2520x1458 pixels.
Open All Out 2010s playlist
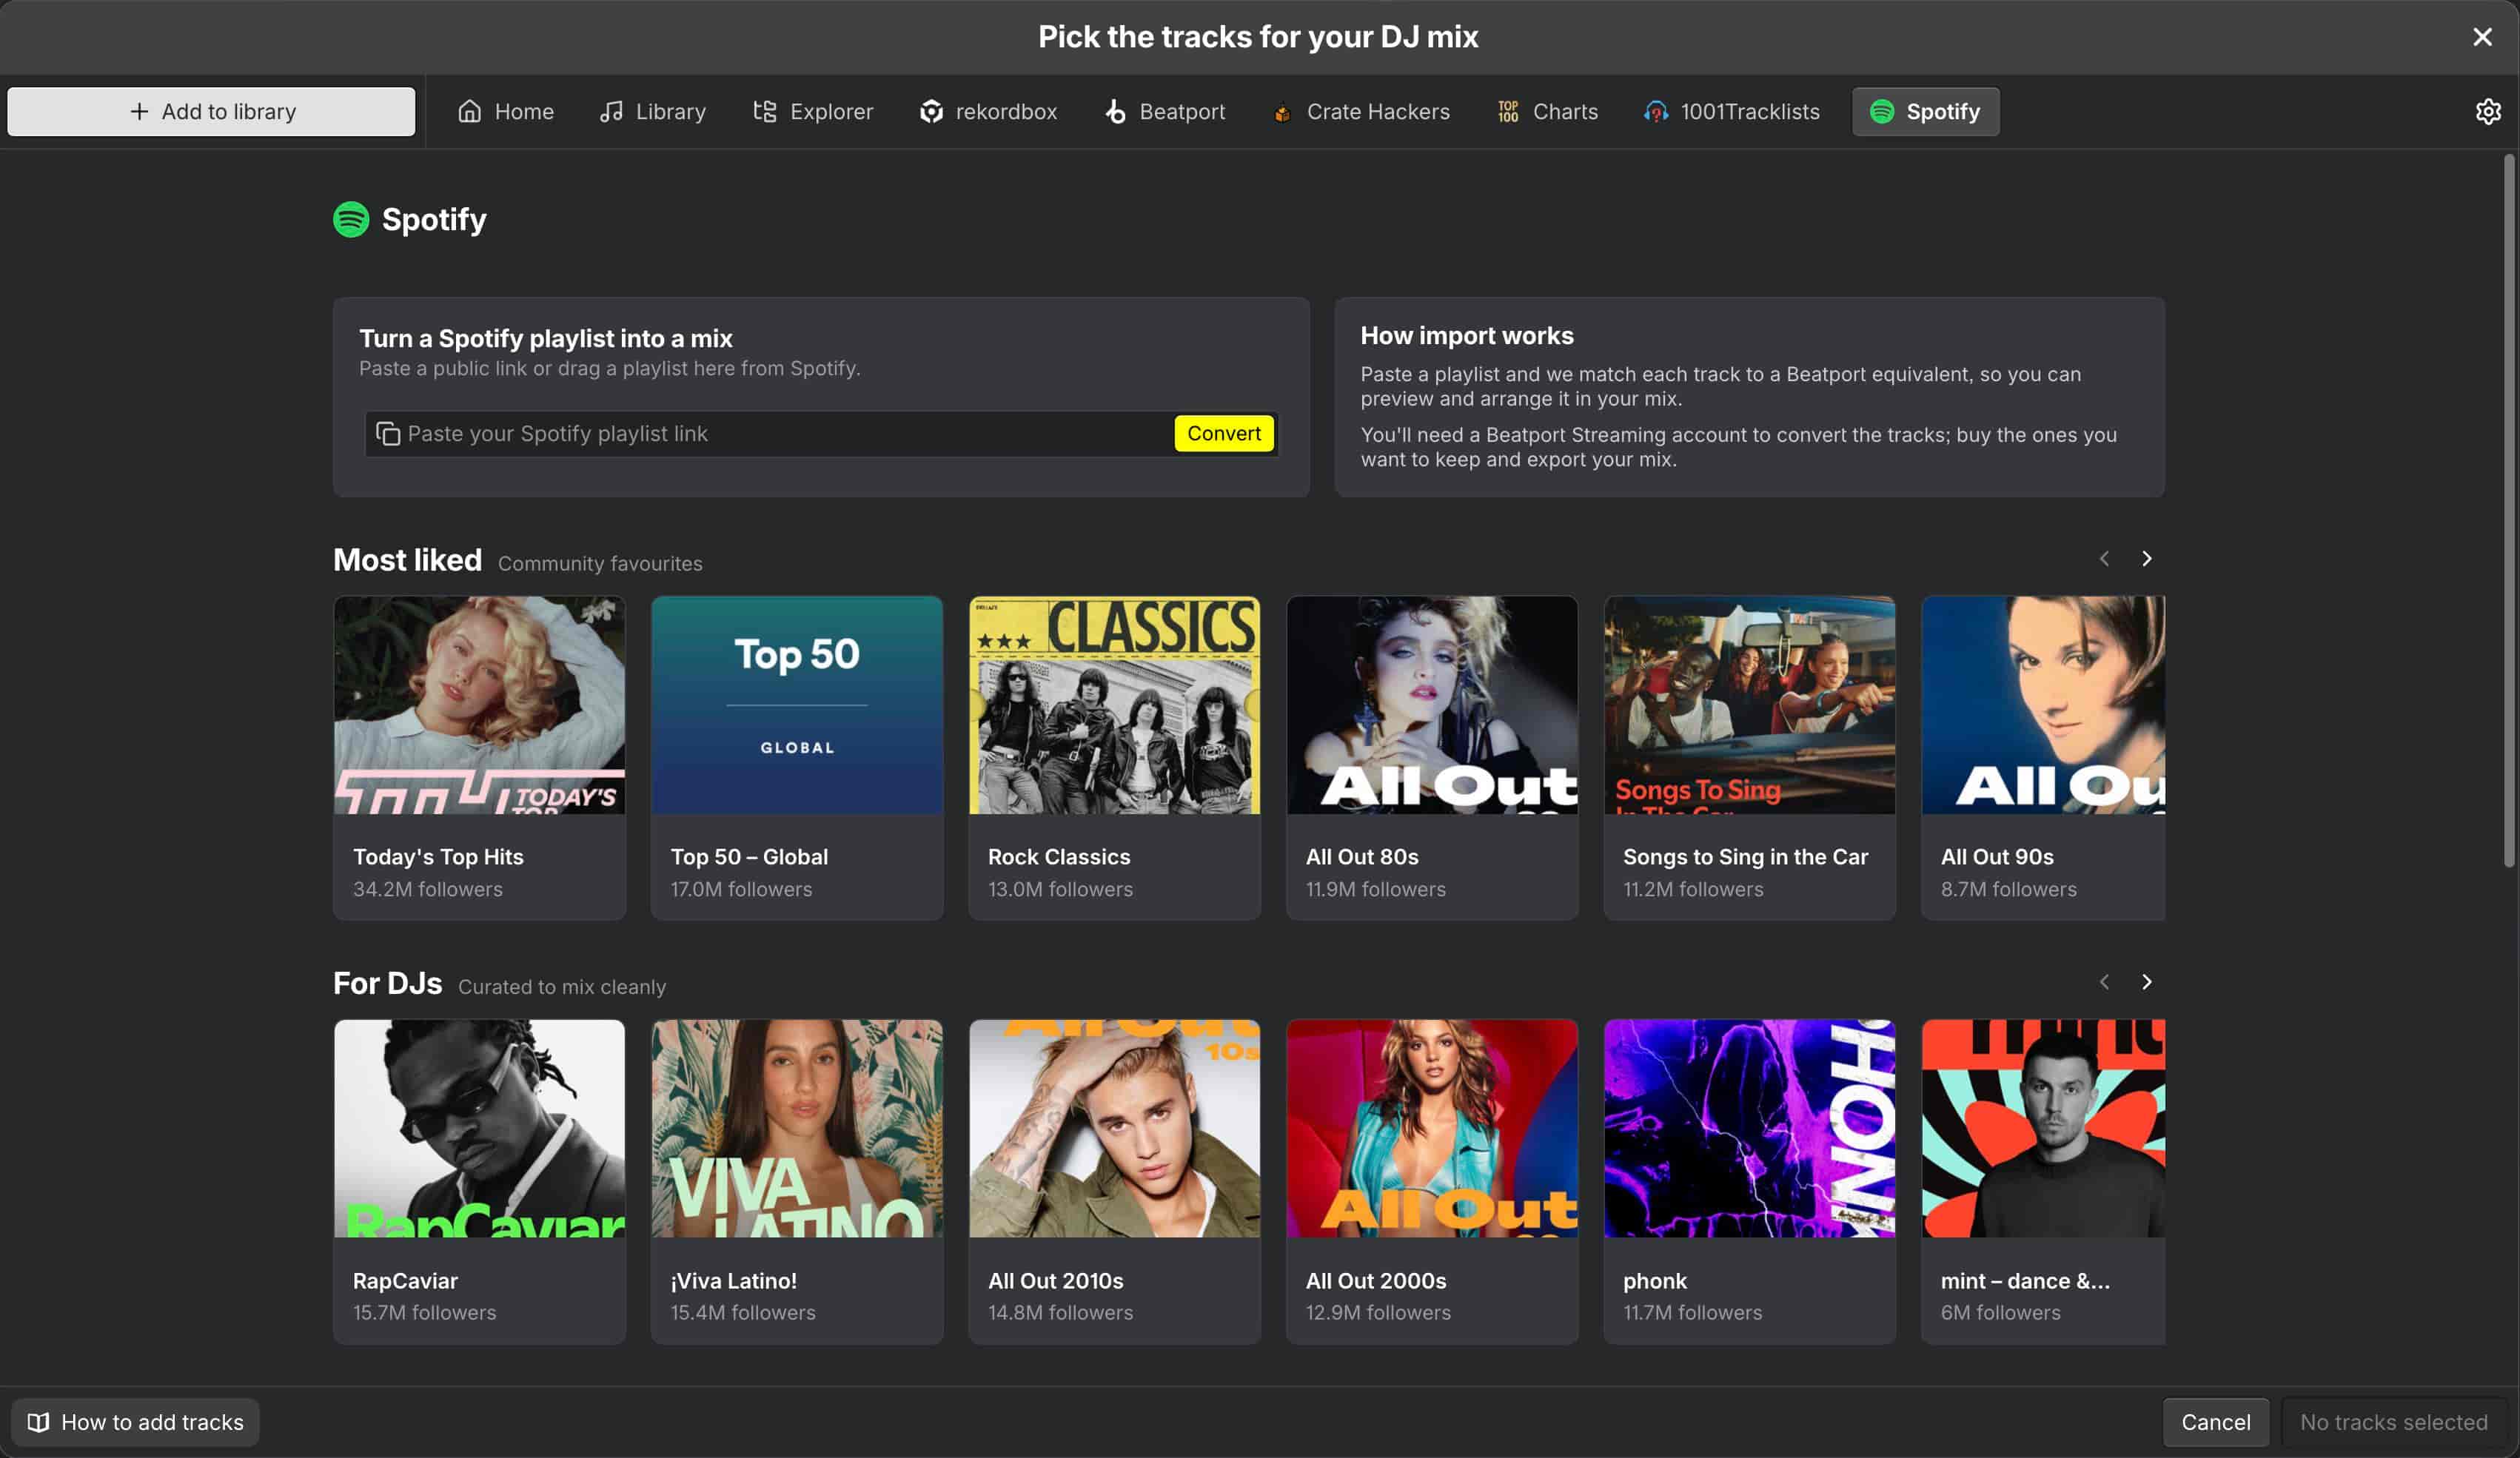click(x=1114, y=1181)
